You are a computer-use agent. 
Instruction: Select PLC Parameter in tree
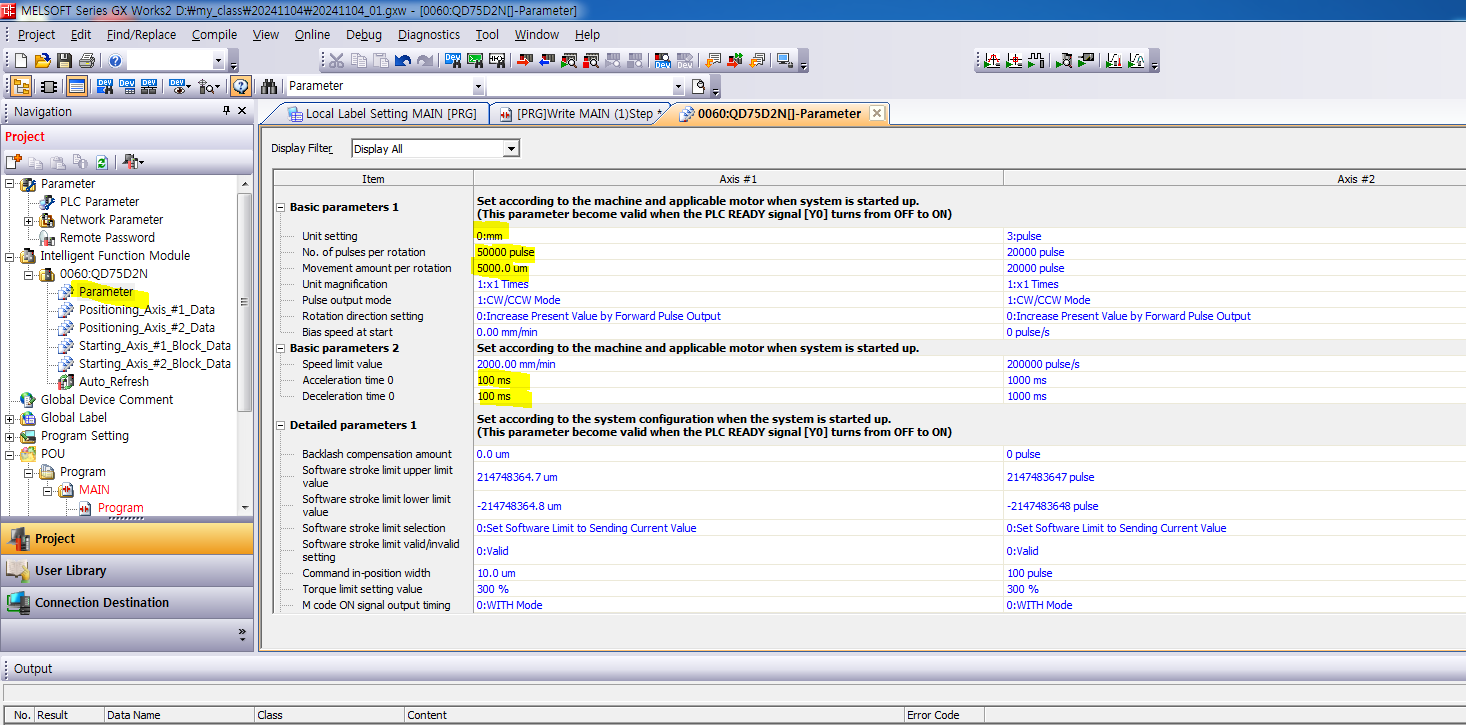click(99, 202)
